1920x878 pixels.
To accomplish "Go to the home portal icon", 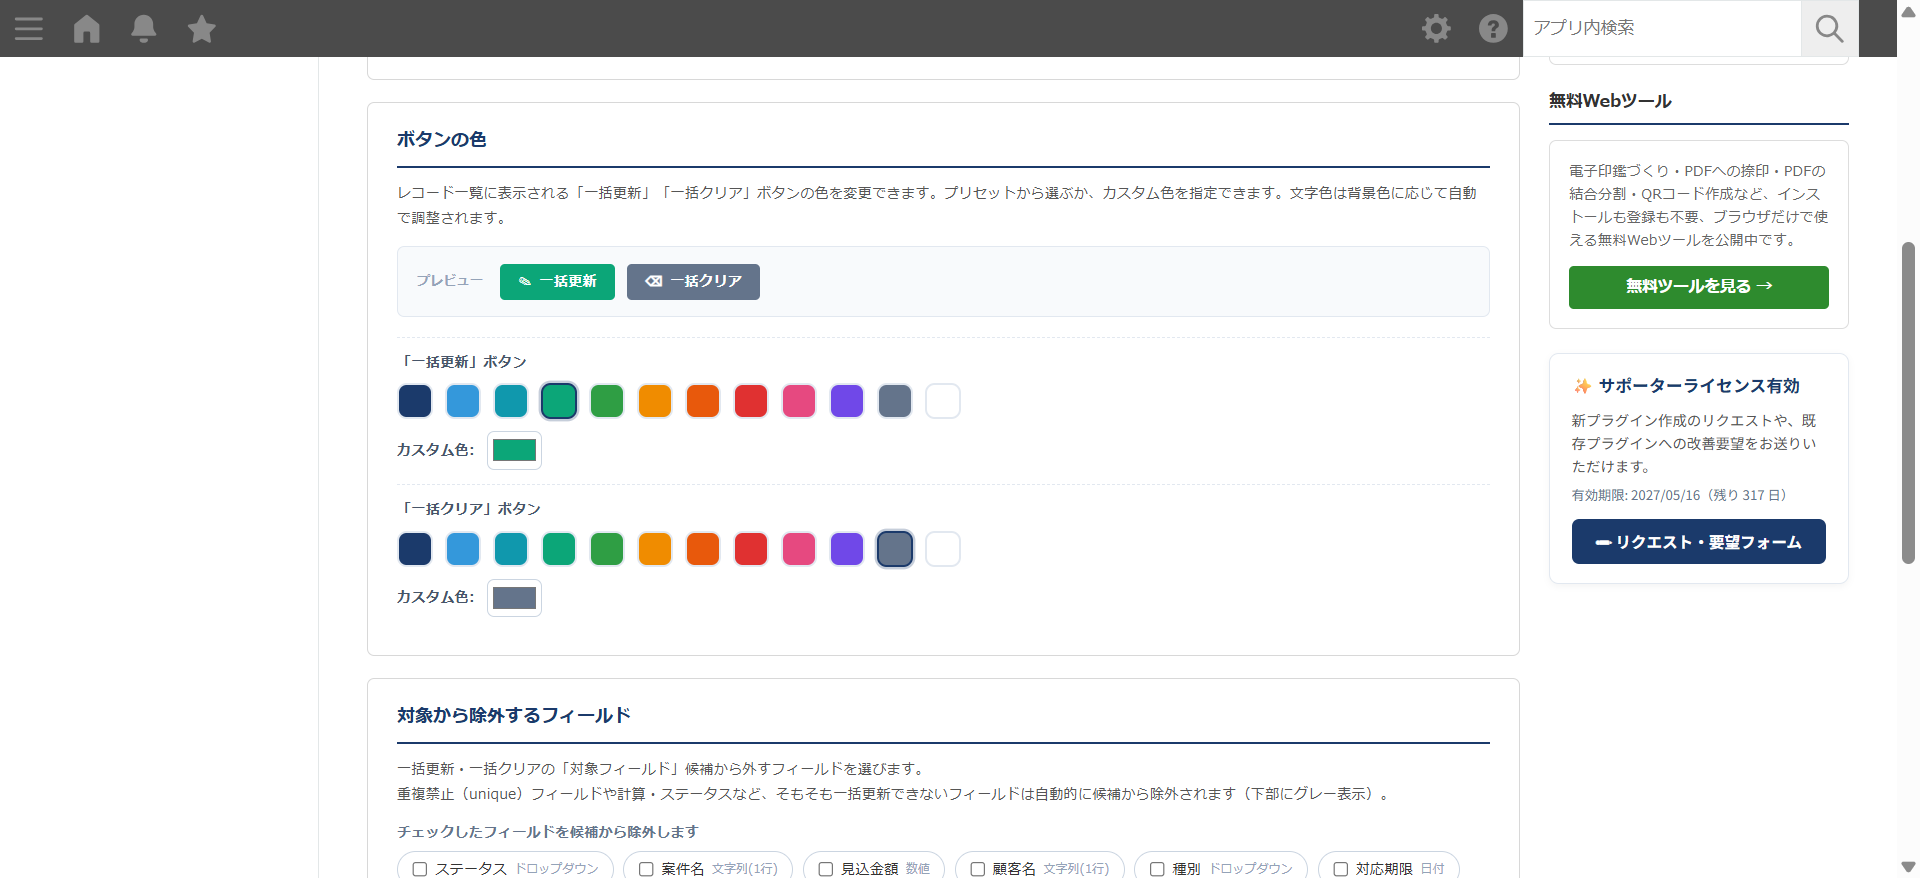I will tap(87, 28).
